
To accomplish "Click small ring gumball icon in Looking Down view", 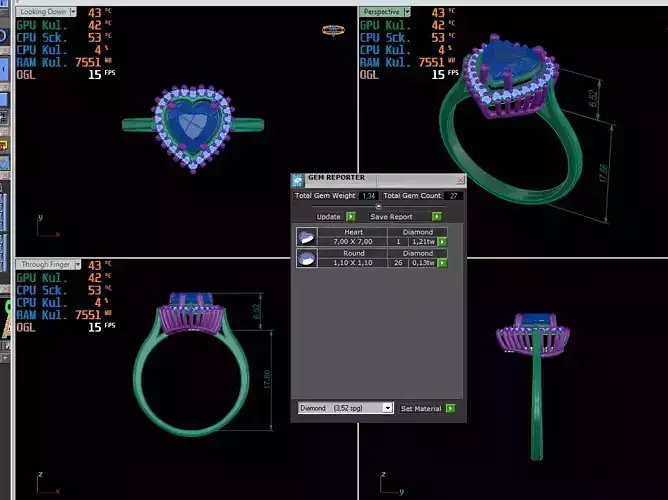I will coord(333,30).
